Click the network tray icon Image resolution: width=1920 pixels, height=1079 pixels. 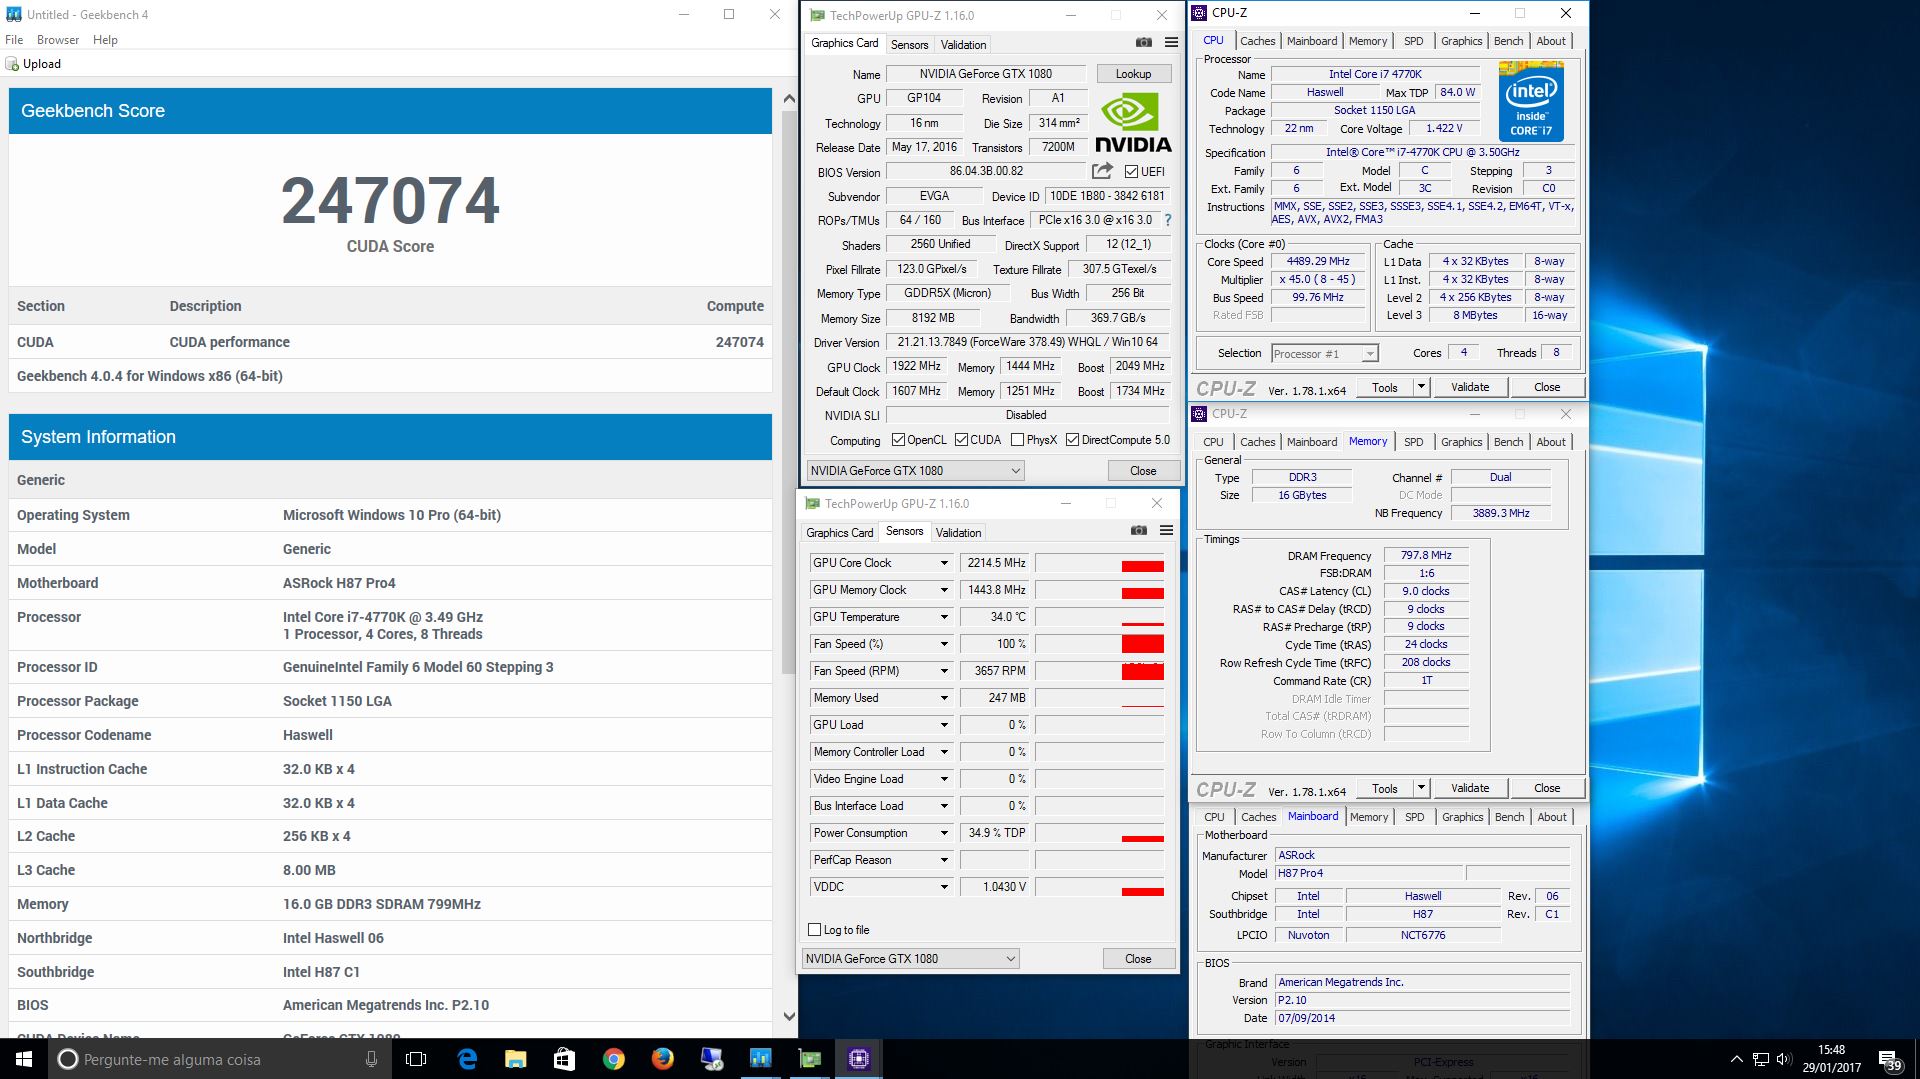[x=1760, y=1059]
